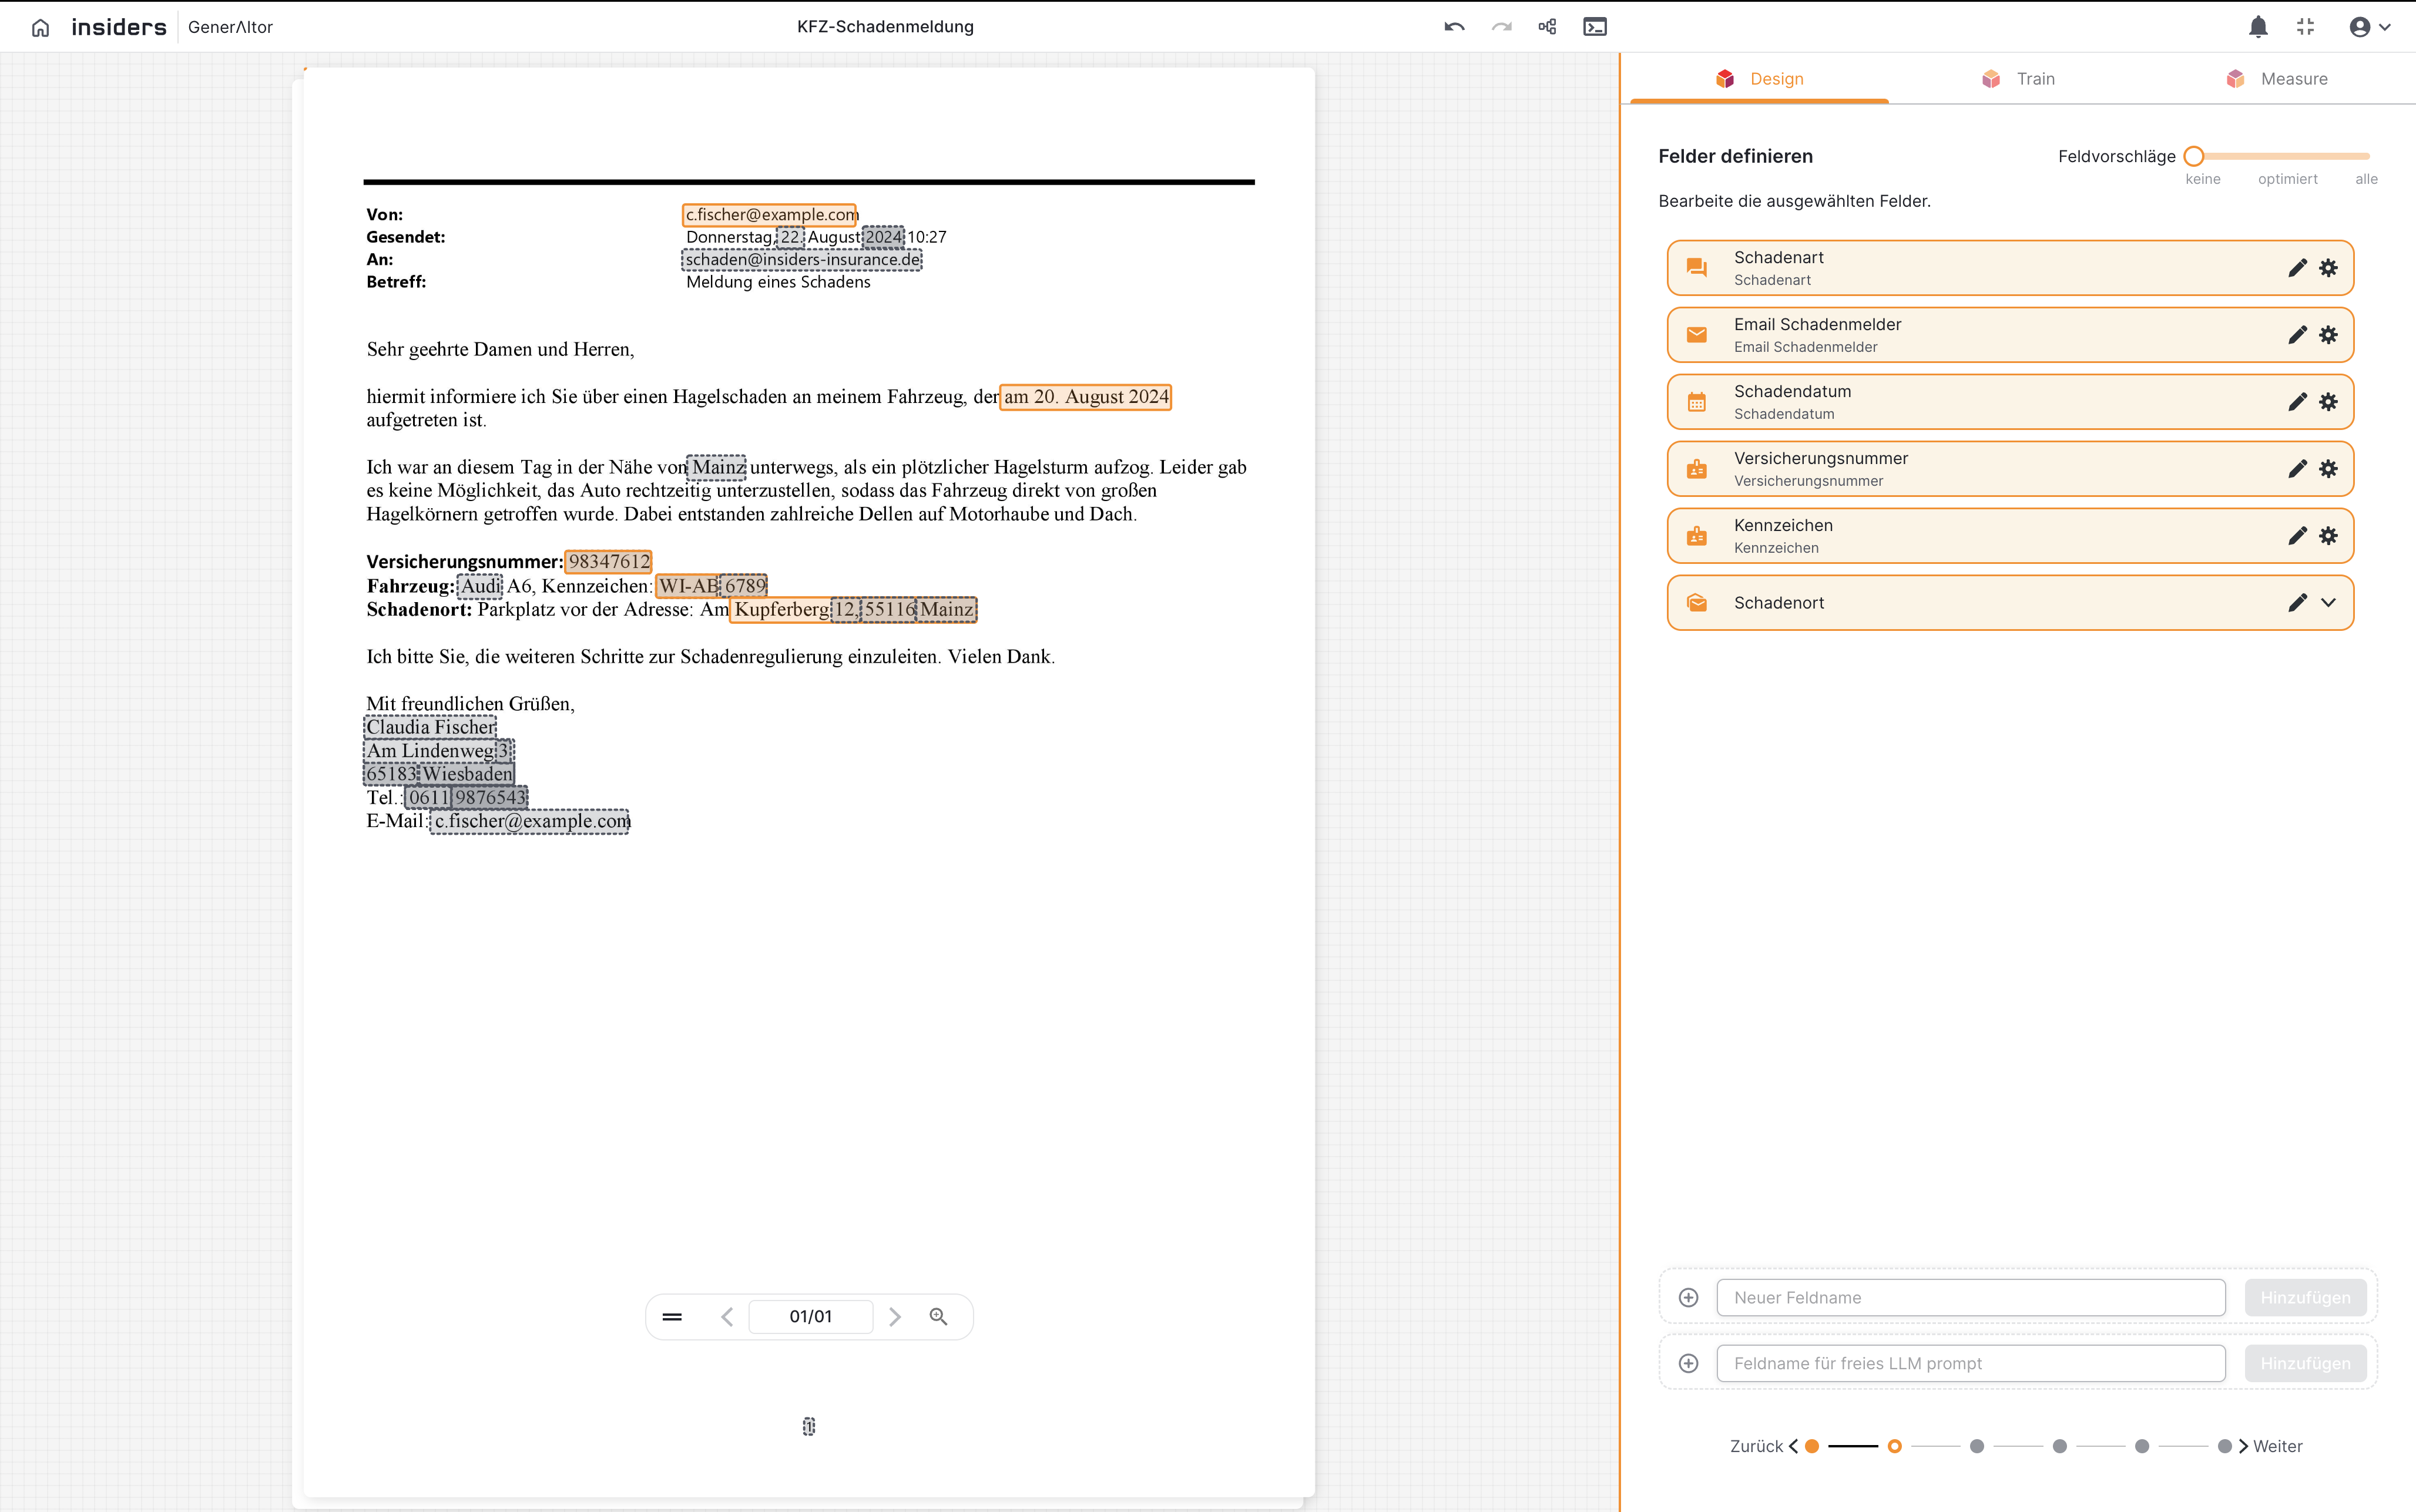Open the page list menu icon
Viewport: 2416px width, 1512px height.
(672, 1316)
